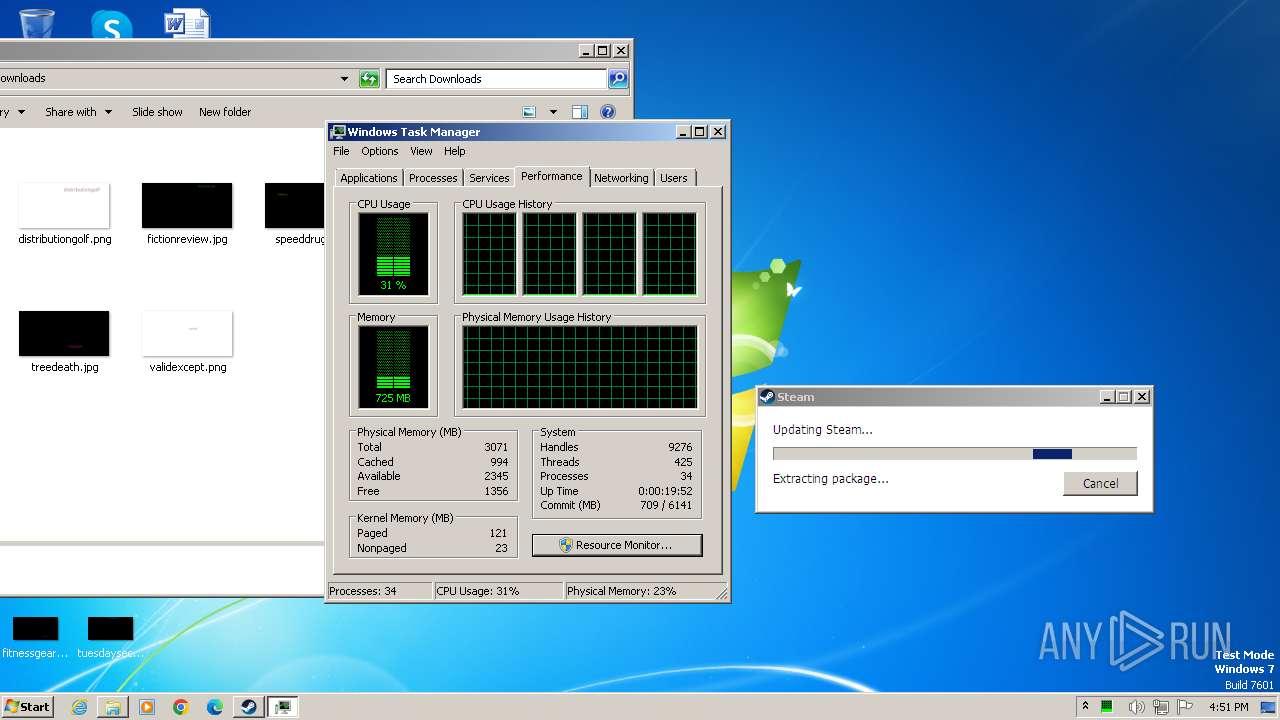Open the volume speaker tray icon
Viewport: 1280px width, 720px height.
(x=1137, y=707)
